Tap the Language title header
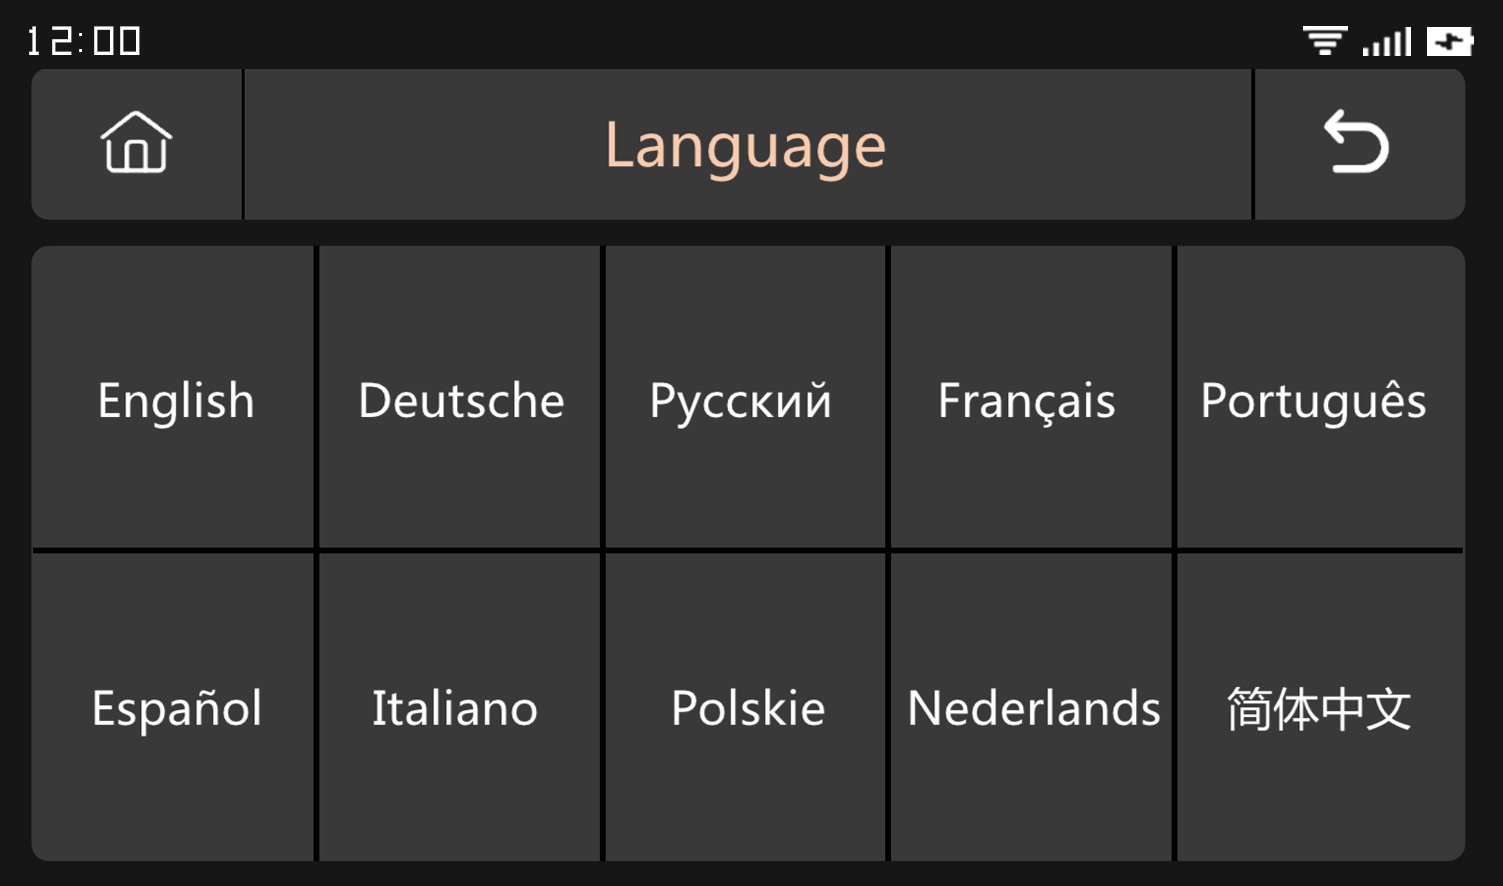Screen dimensions: 1503x886 pos(746,145)
